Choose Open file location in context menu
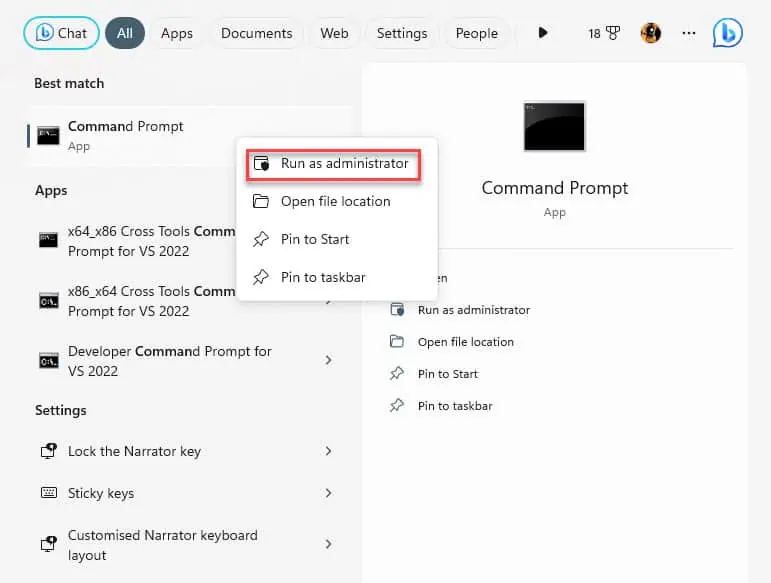This screenshot has height=583, width=771. click(336, 202)
